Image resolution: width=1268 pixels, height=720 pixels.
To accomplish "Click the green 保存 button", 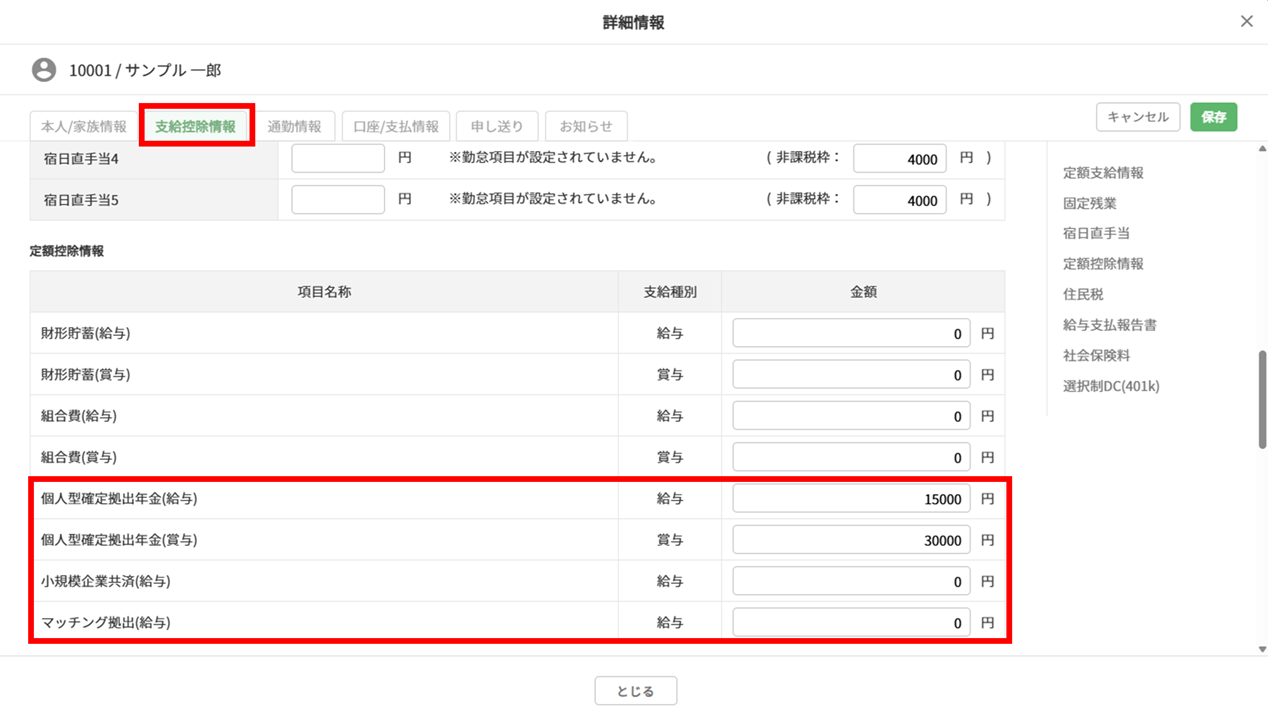I will tap(1213, 117).
